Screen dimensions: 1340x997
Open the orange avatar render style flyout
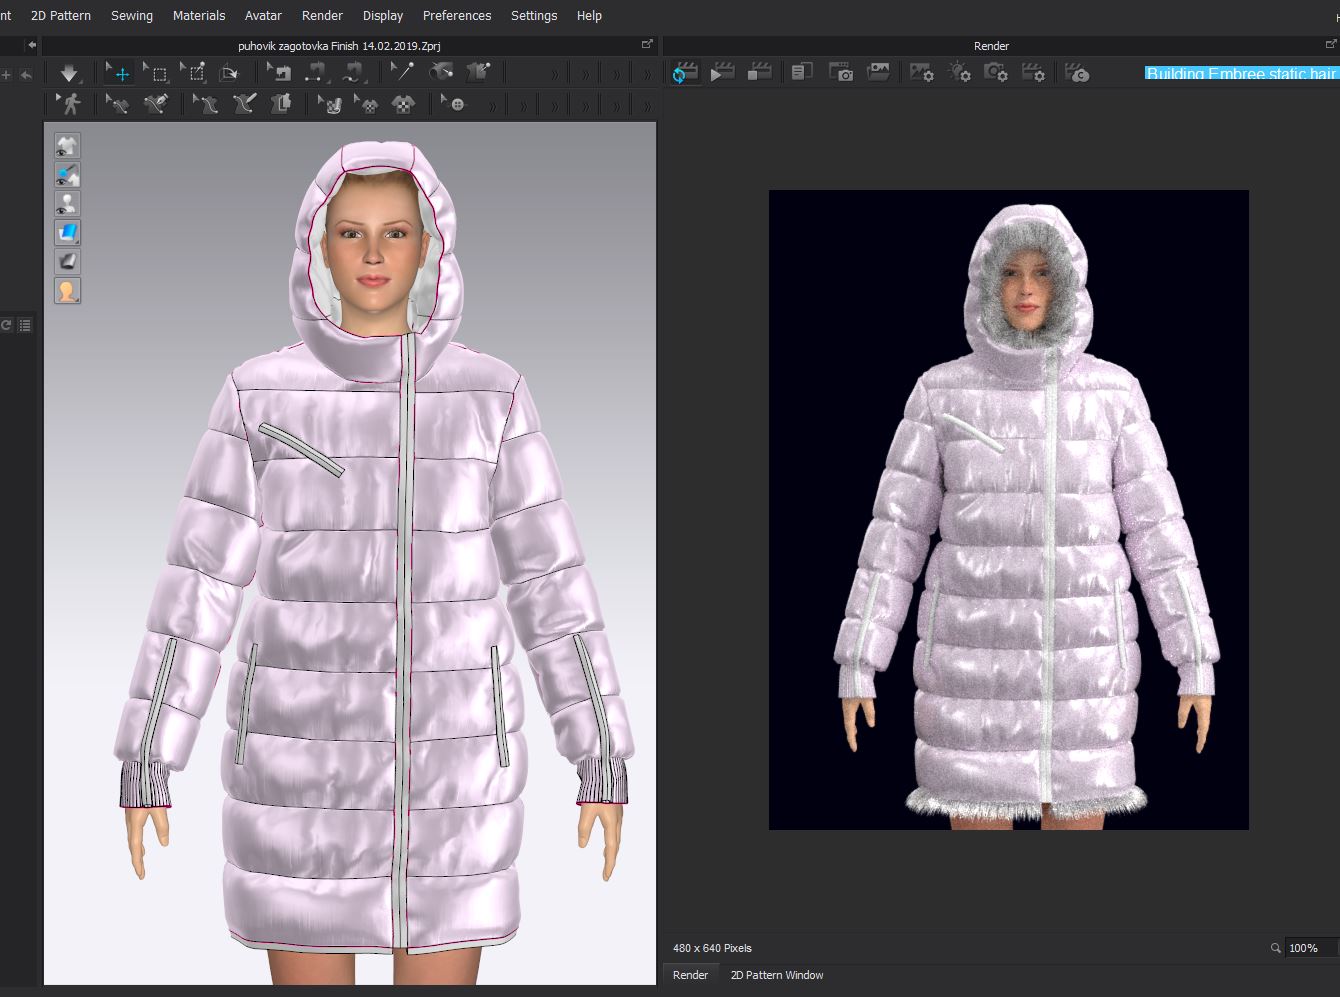(x=67, y=291)
